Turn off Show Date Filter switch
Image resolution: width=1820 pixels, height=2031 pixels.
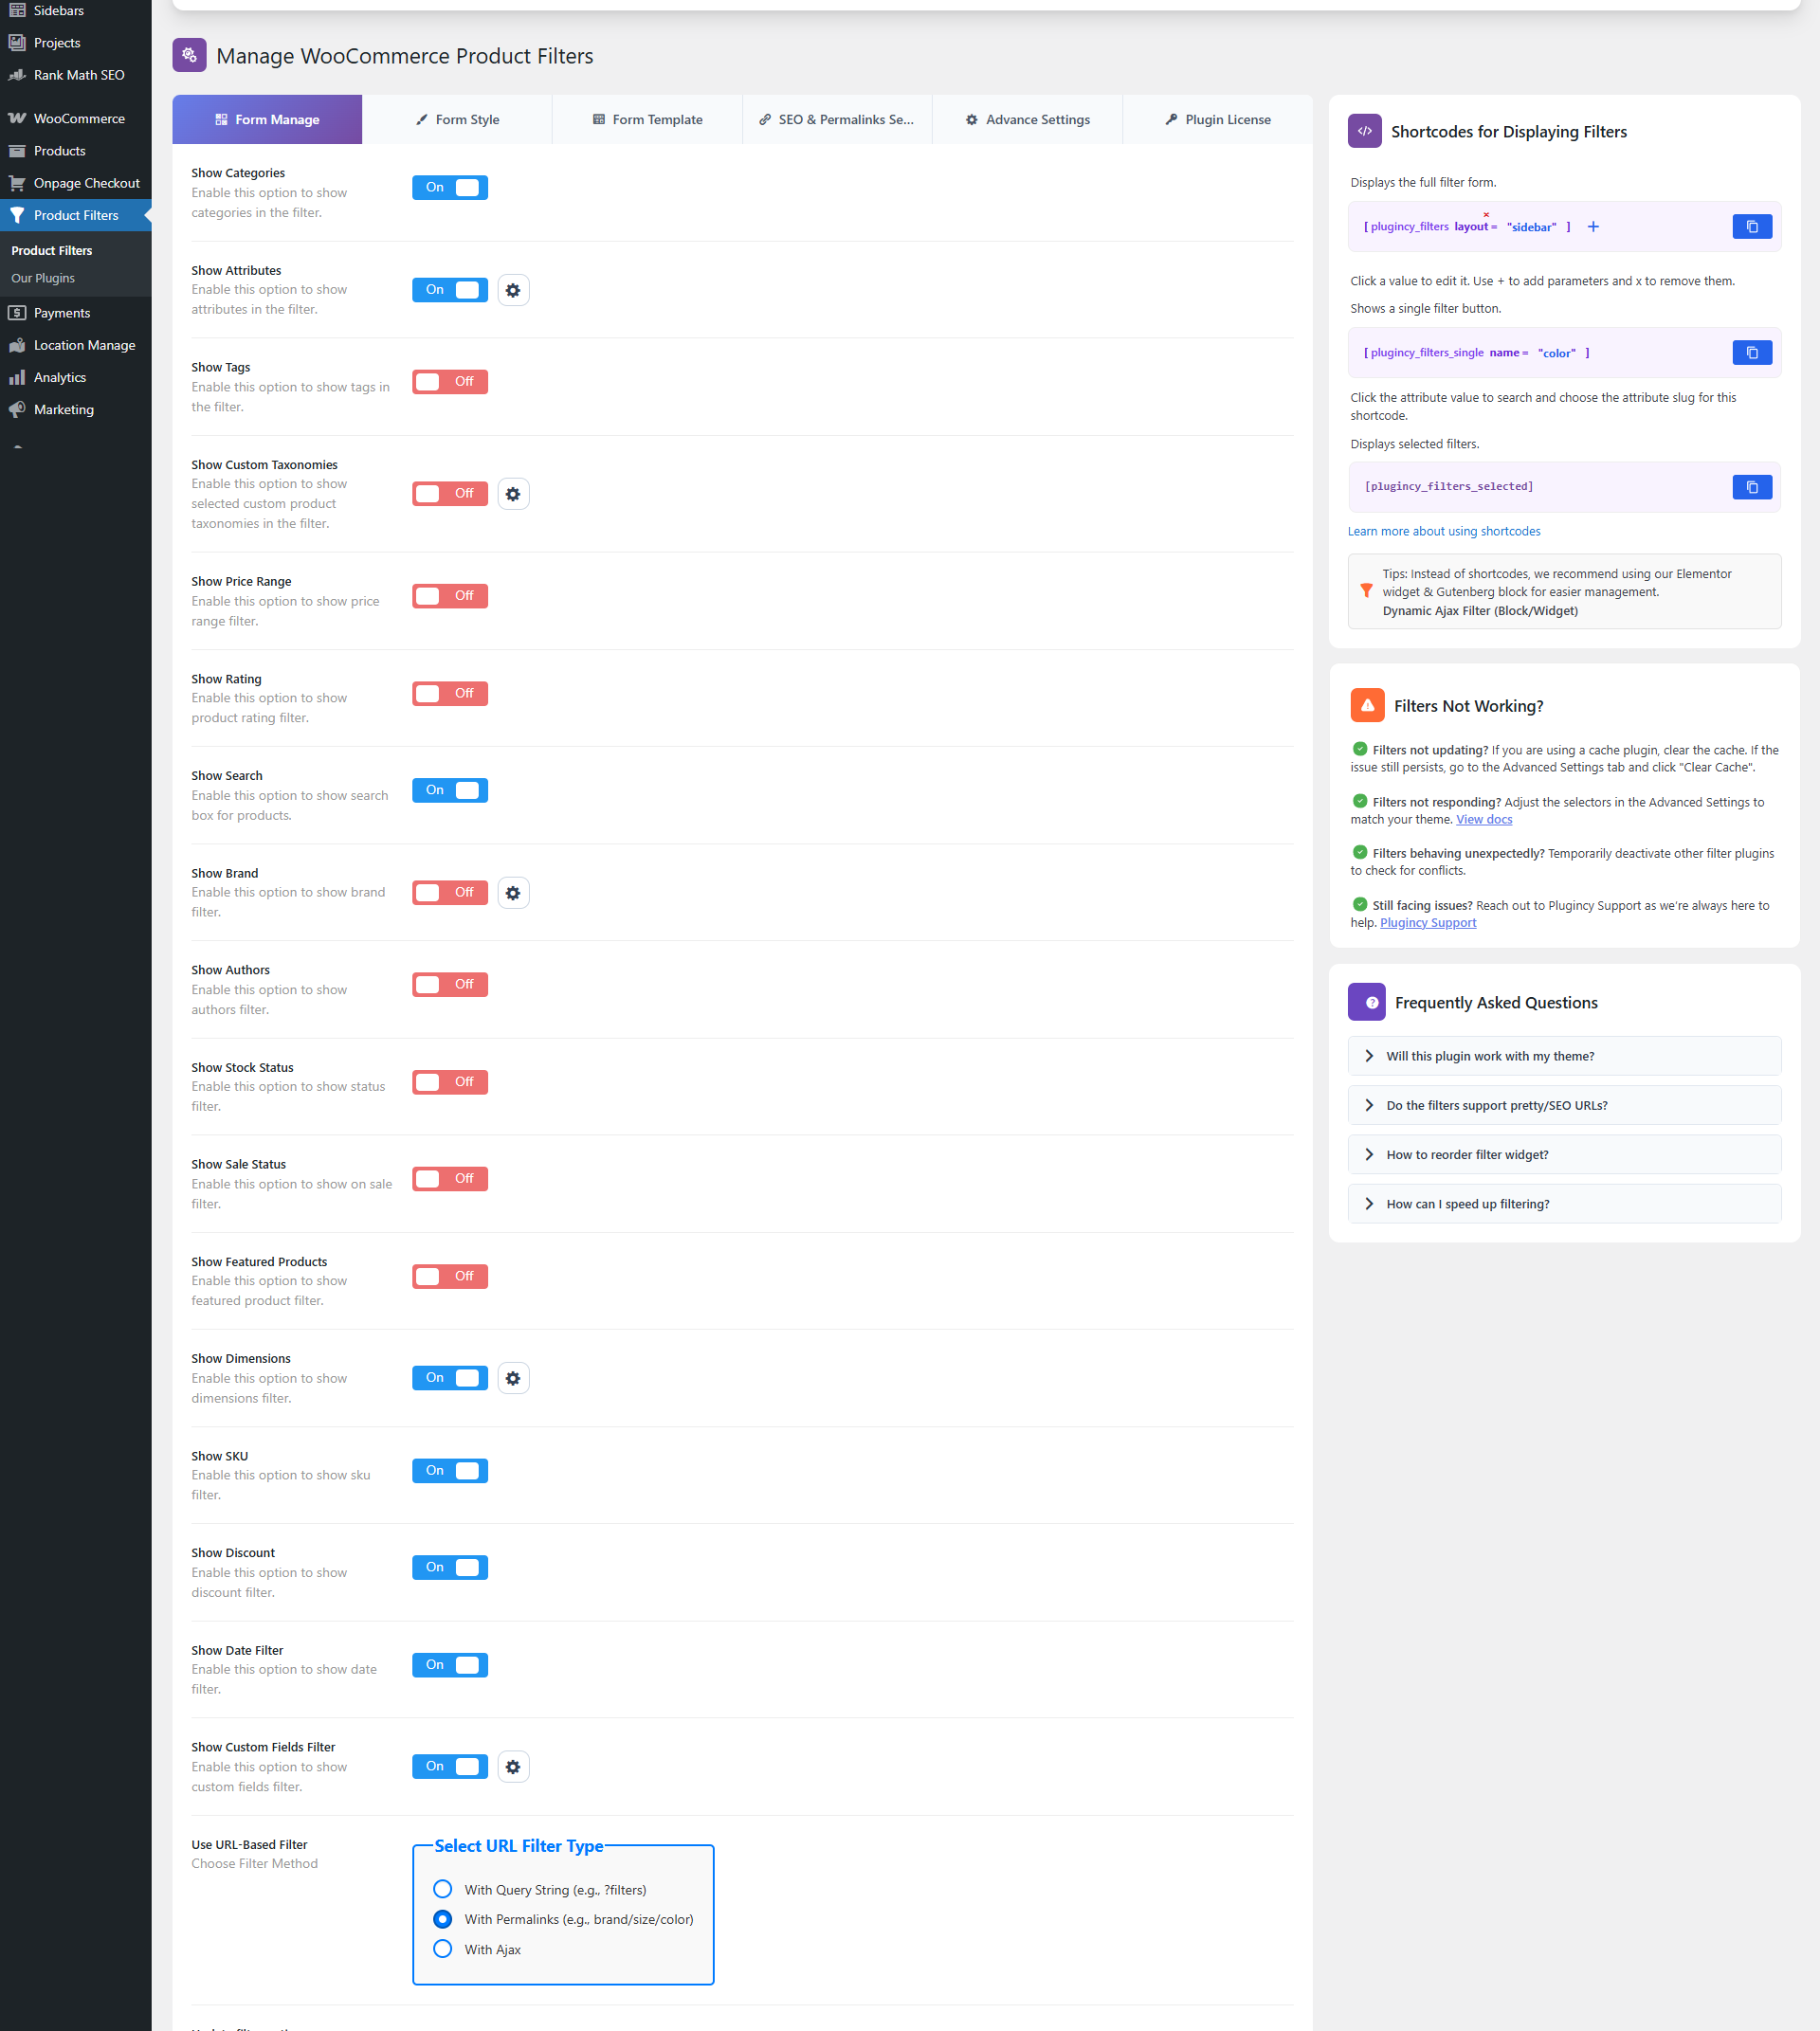tap(450, 1665)
